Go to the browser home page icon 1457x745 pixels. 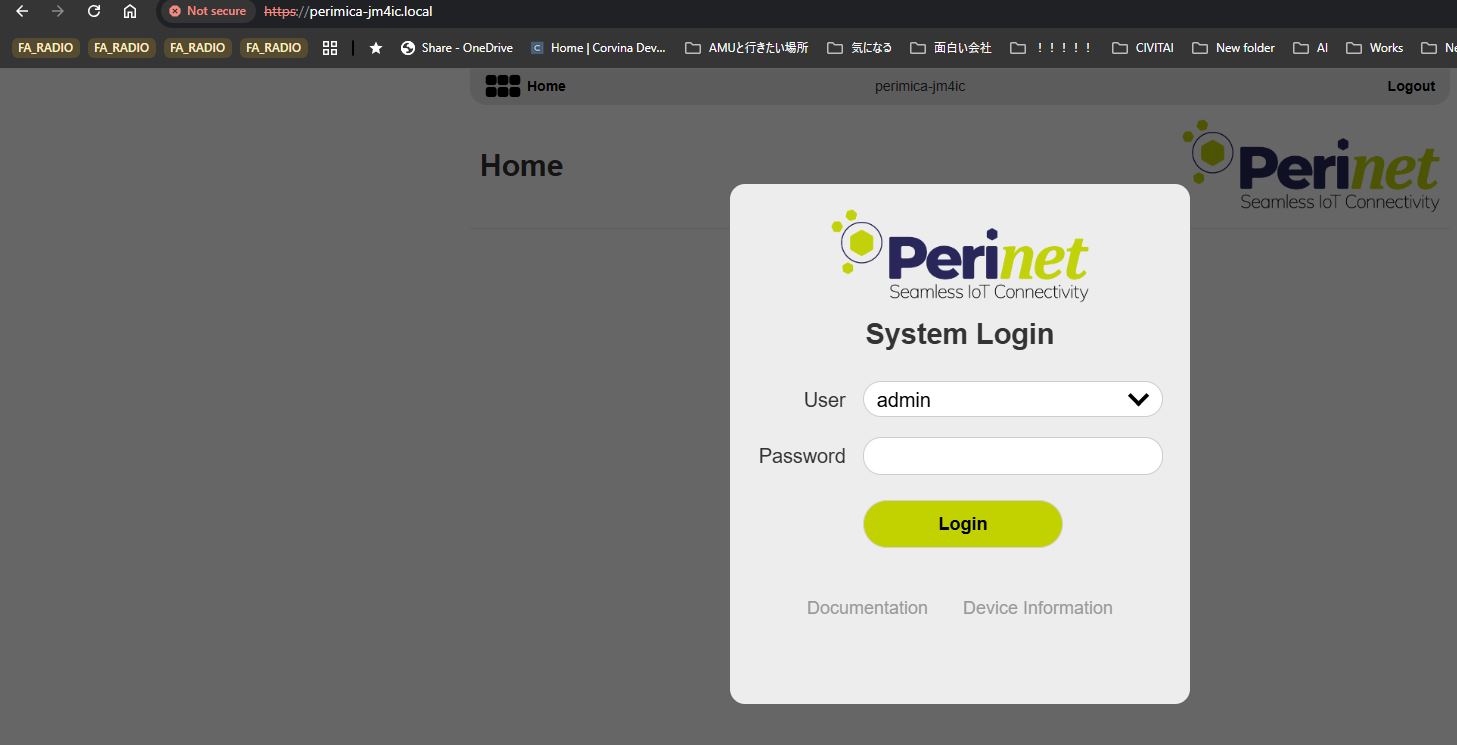130,11
